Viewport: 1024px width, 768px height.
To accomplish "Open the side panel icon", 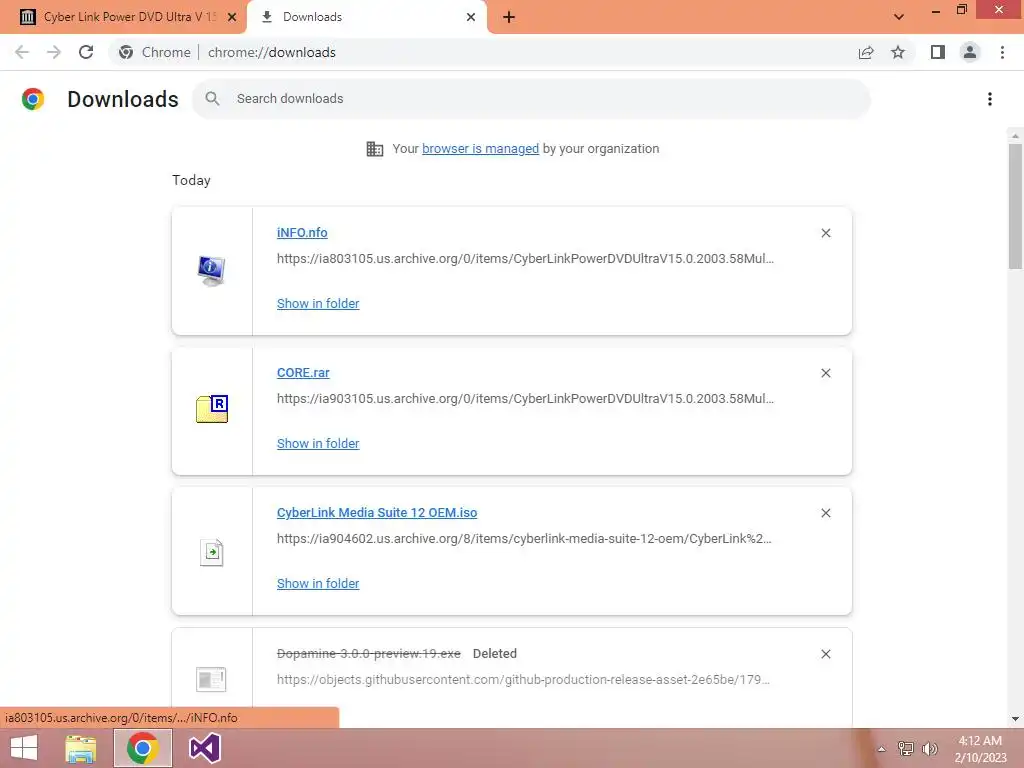I will (938, 52).
